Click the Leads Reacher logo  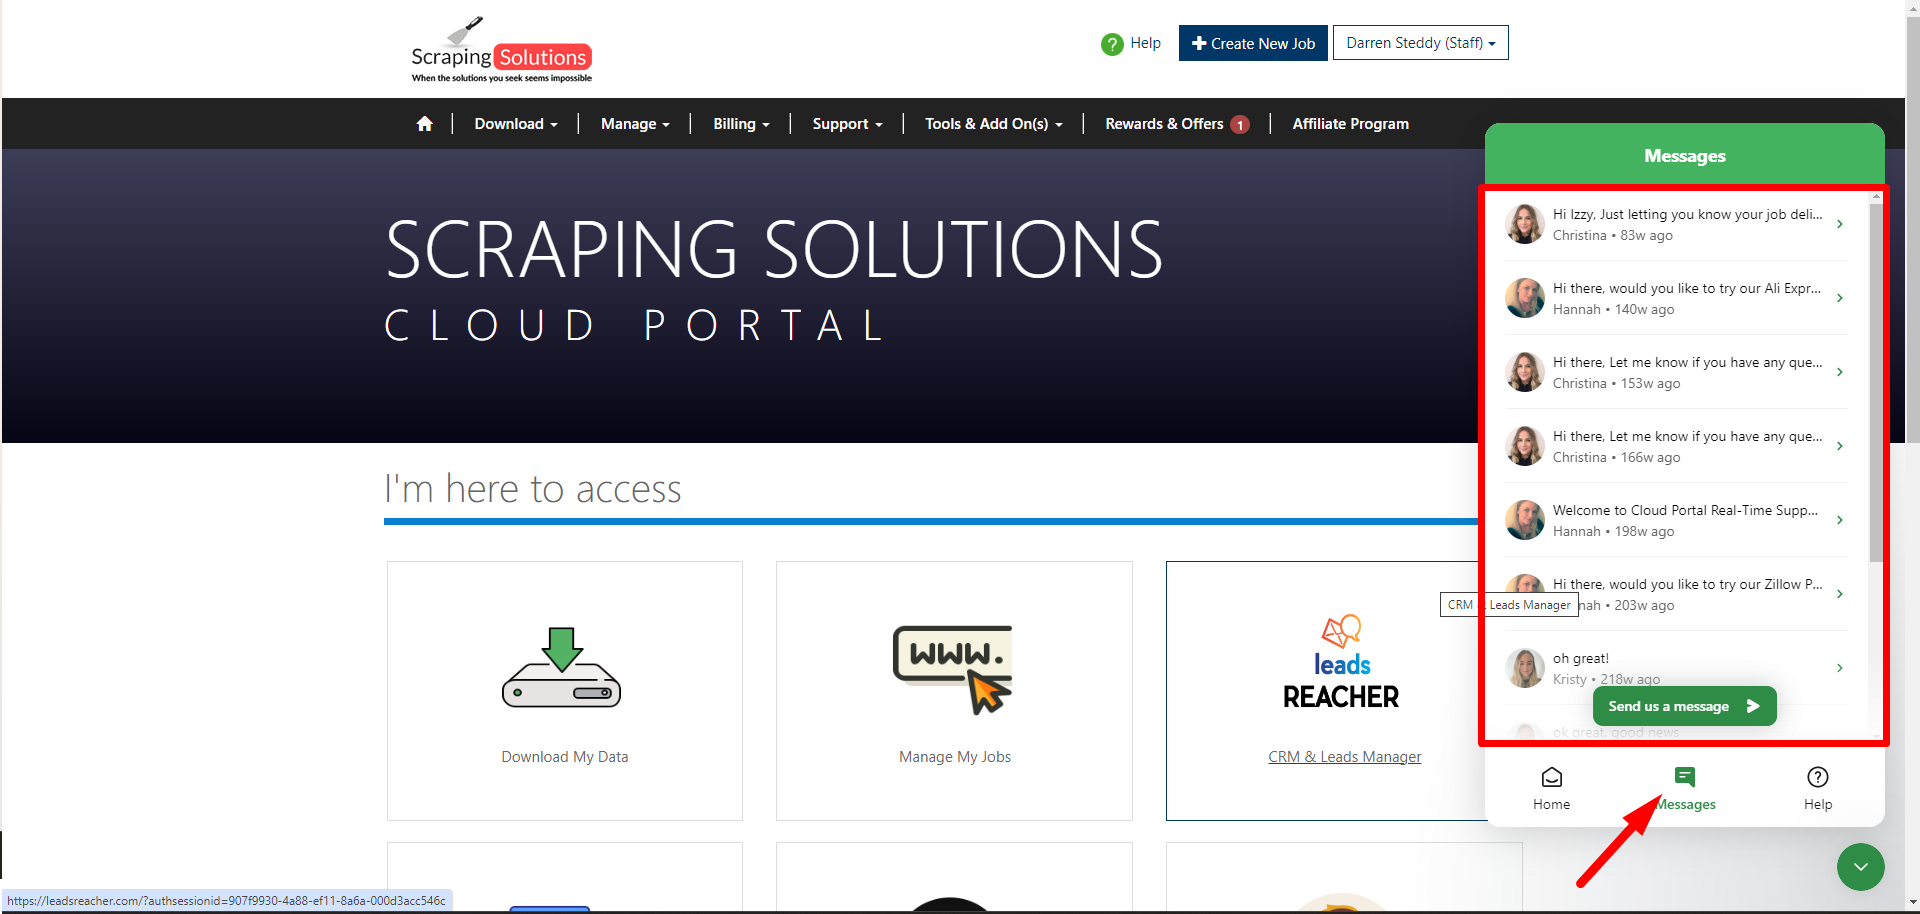(x=1341, y=662)
